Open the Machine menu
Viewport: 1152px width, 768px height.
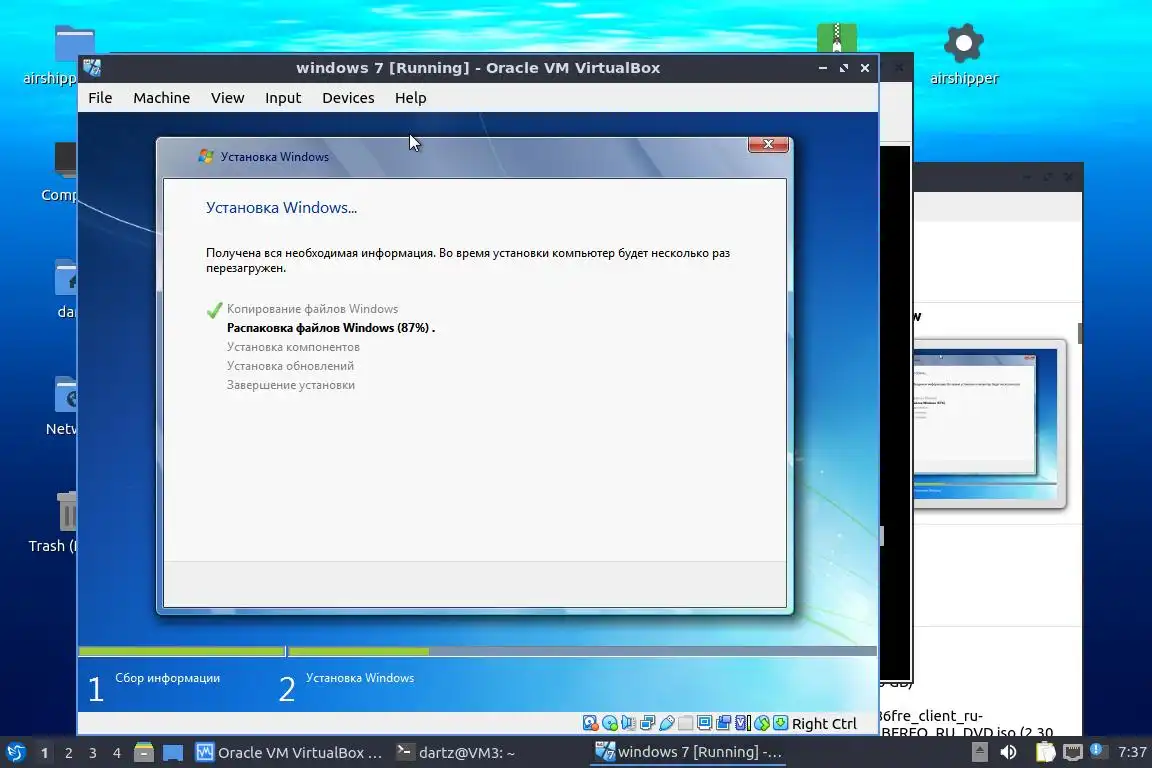click(x=162, y=98)
